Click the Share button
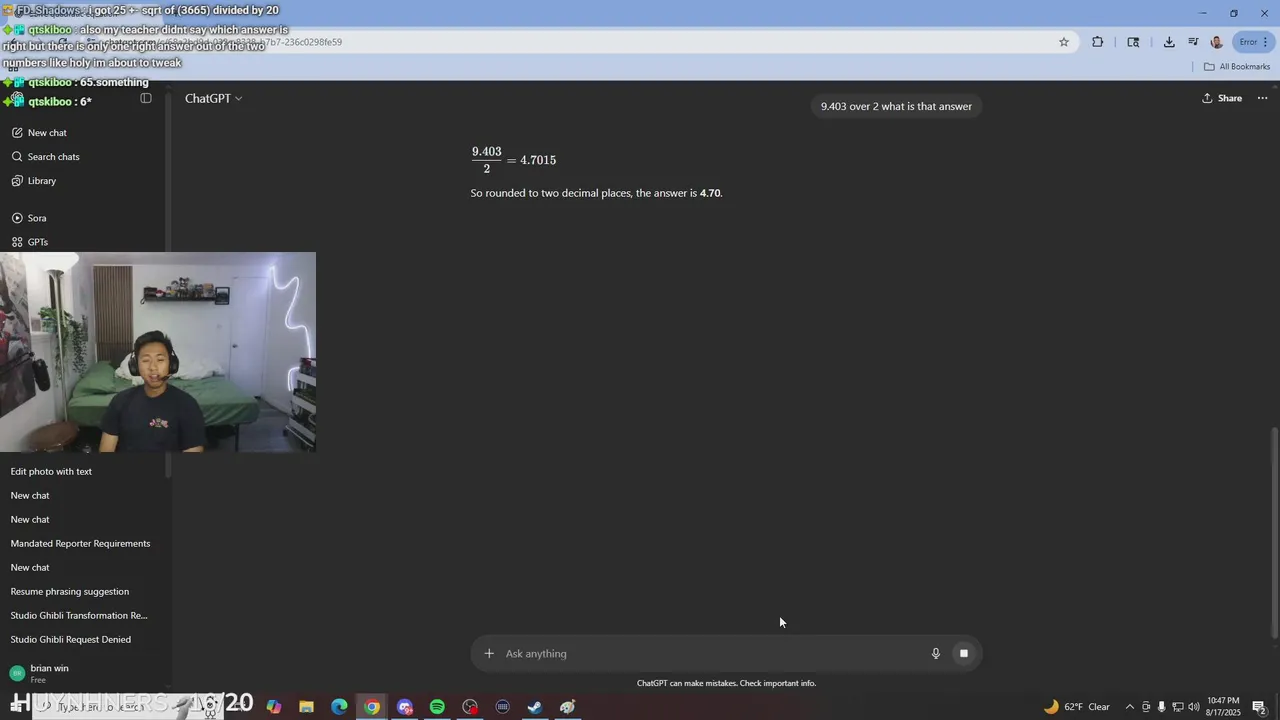Screen dimensions: 1280x720 click(1222, 98)
